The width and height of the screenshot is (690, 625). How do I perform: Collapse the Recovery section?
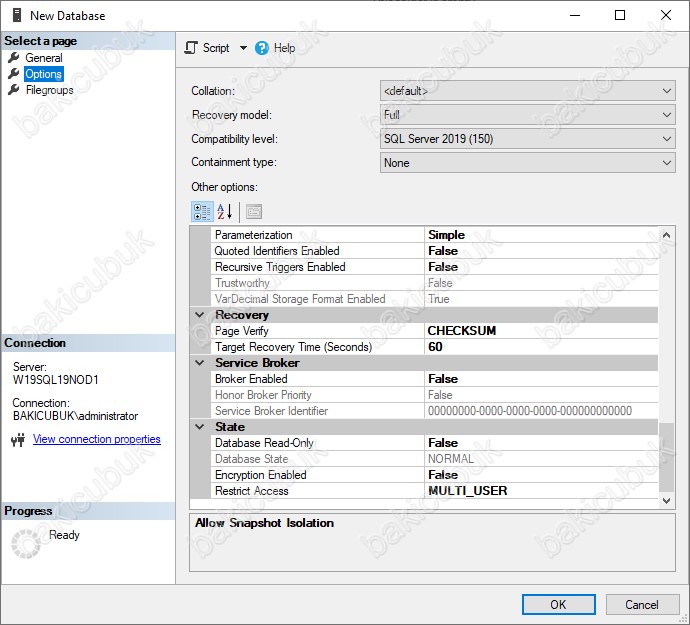200,315
